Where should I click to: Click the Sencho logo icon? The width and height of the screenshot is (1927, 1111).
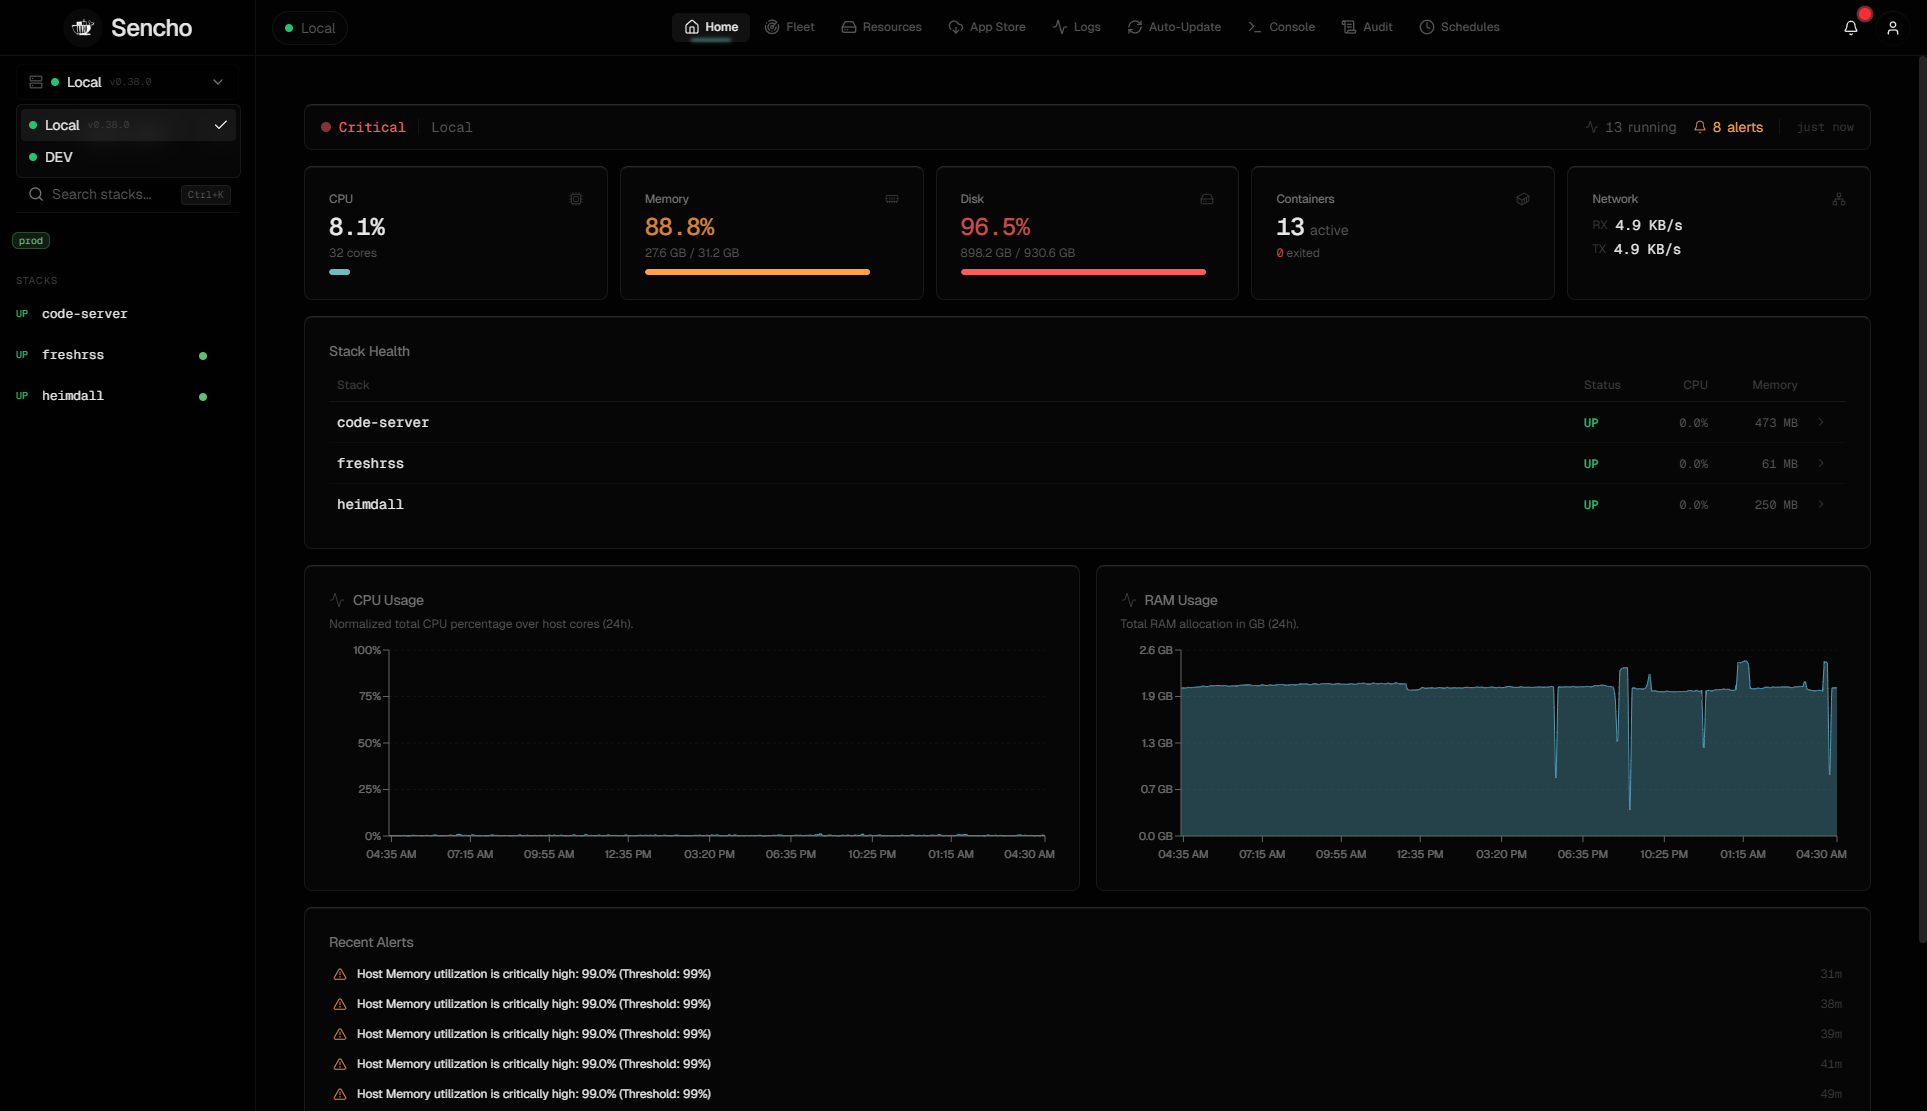pyautogui.click(x=83, y=27)
